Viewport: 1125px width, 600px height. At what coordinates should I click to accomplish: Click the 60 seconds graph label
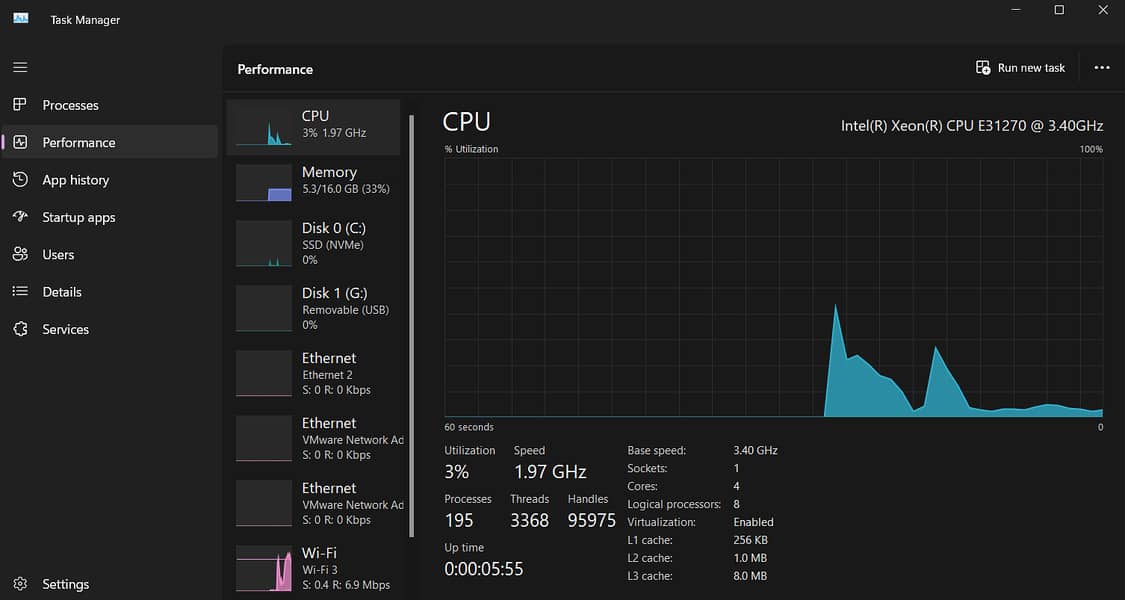tap(469, 427)
